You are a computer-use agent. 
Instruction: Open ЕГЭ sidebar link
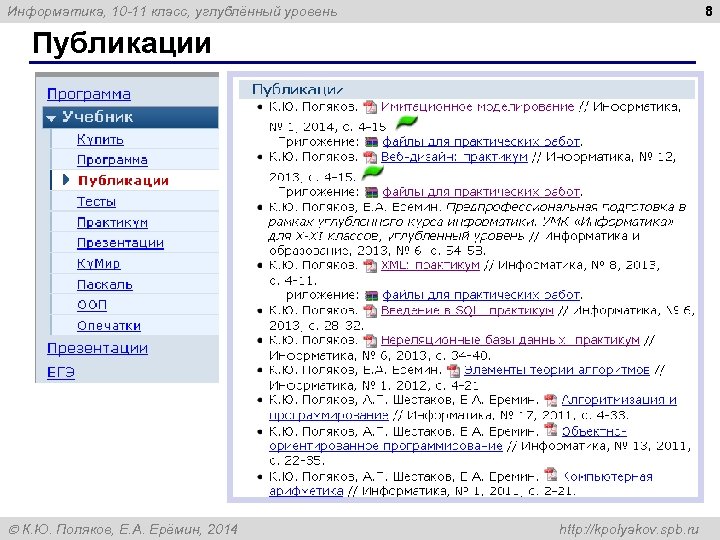click(61, 372)
